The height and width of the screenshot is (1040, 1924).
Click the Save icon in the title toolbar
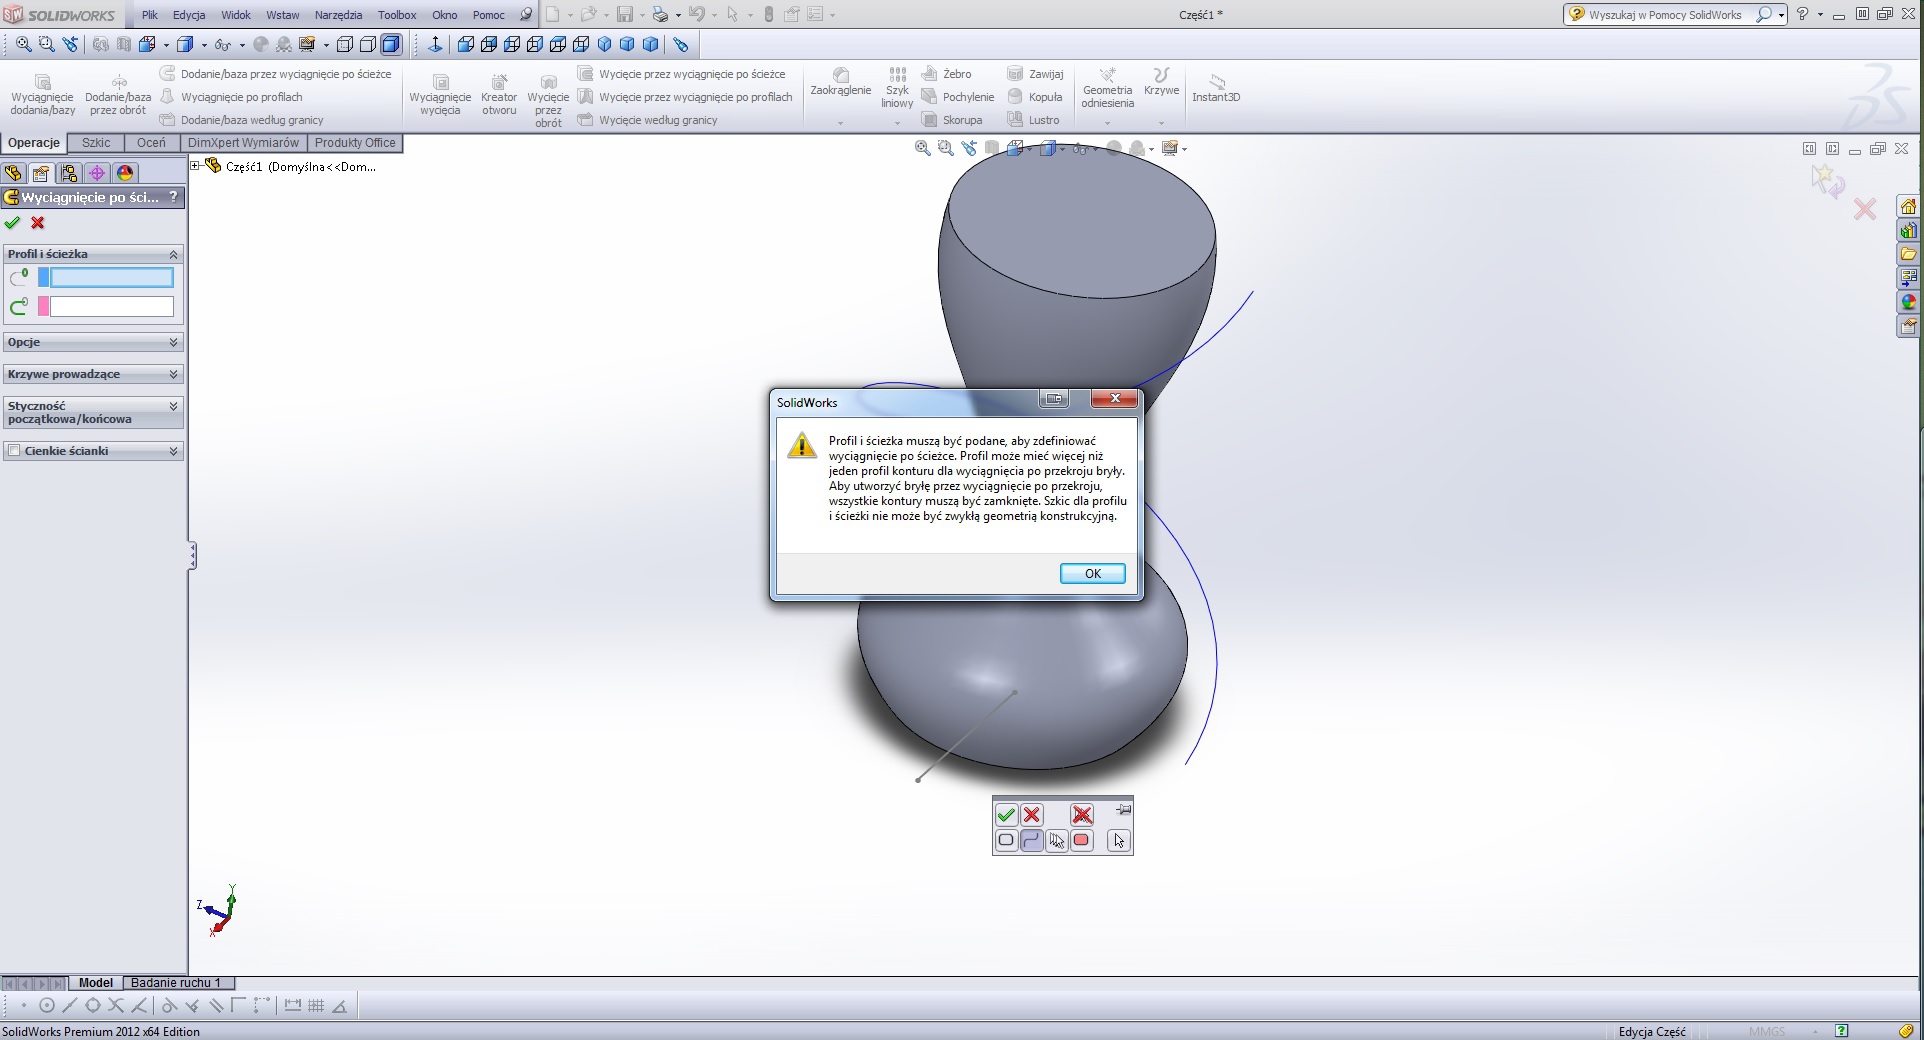point(625,14)
